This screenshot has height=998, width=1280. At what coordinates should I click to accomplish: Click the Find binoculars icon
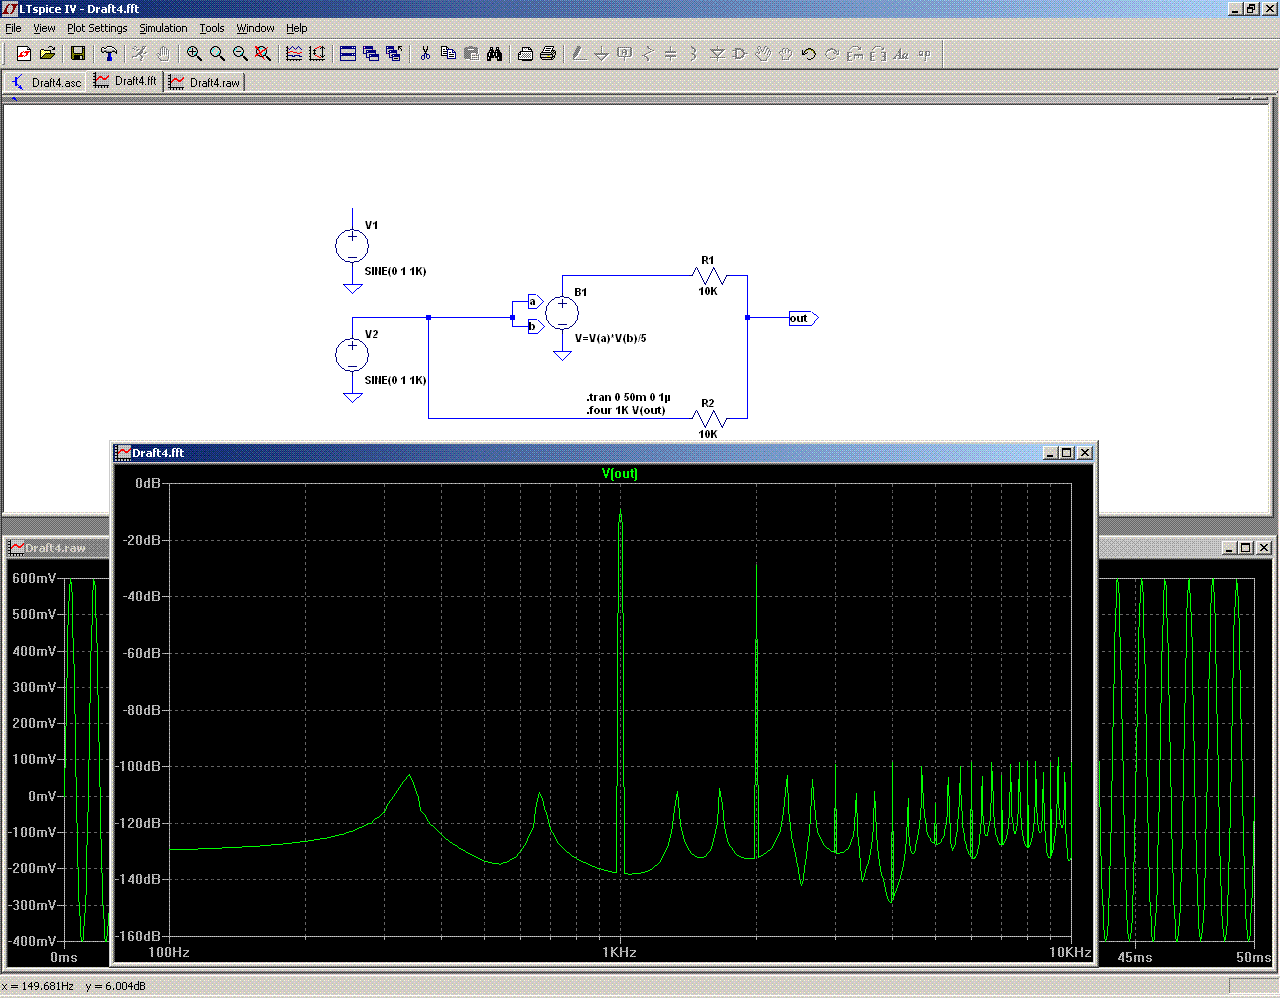pyautogui.click(x=494, y=54)
